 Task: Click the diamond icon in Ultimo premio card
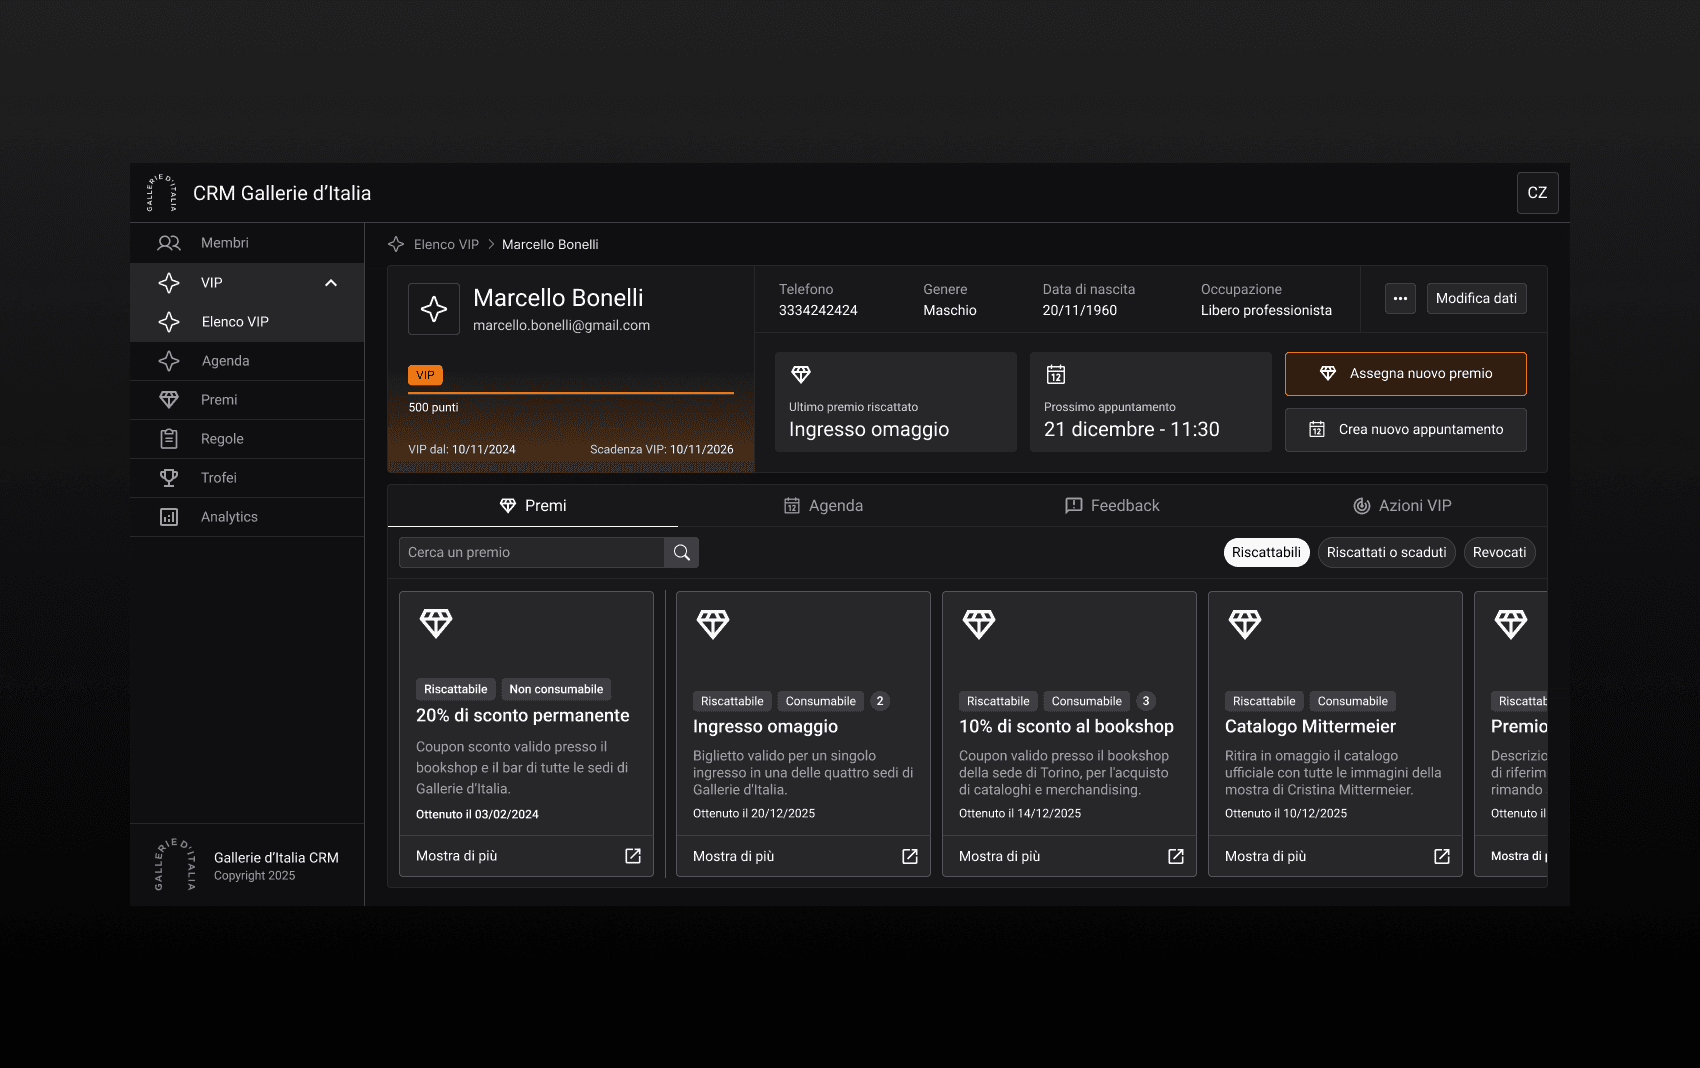coord(801,374)
